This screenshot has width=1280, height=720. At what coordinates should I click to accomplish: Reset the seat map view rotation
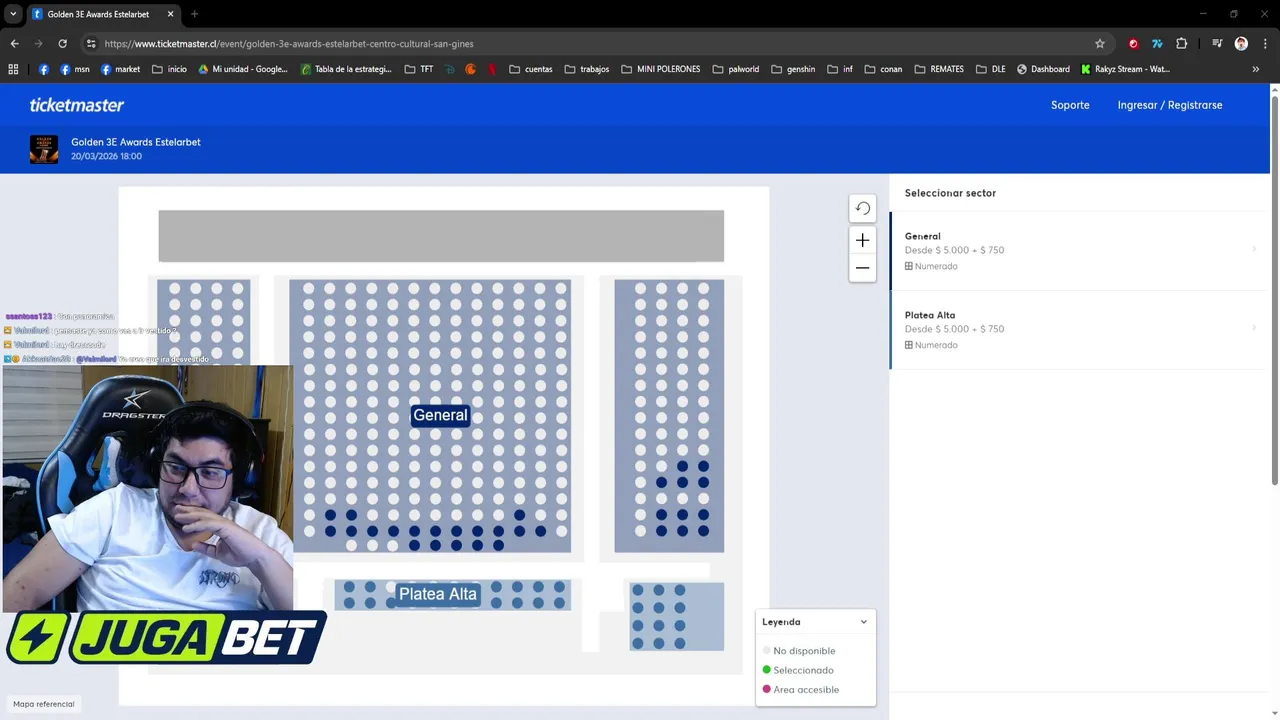pyautogui.click(x=862, y=208)
